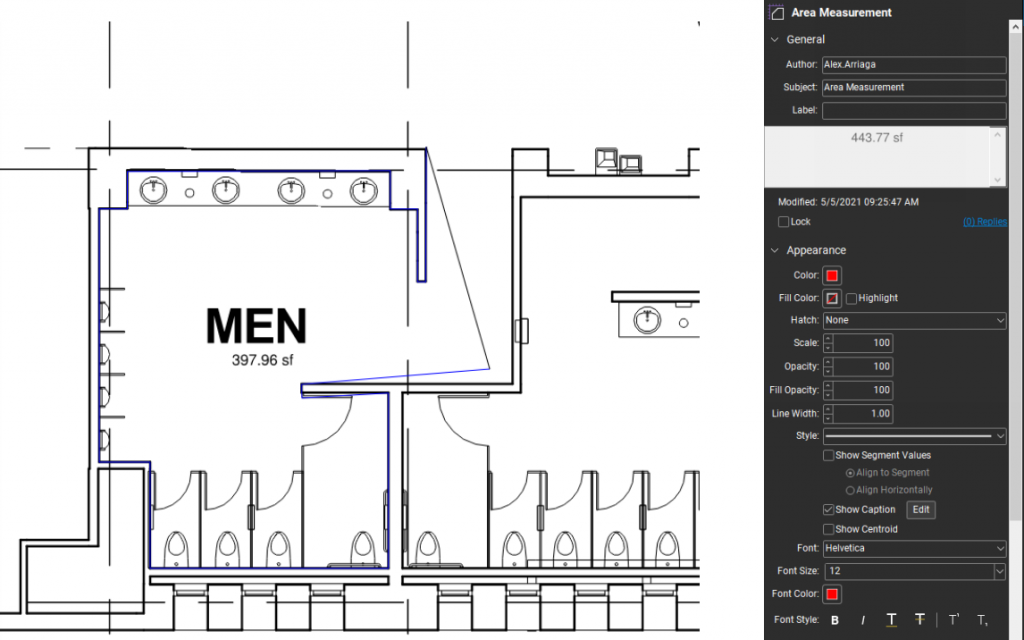
Task: Enable Show Centroid
Action: tap(830, 529)
